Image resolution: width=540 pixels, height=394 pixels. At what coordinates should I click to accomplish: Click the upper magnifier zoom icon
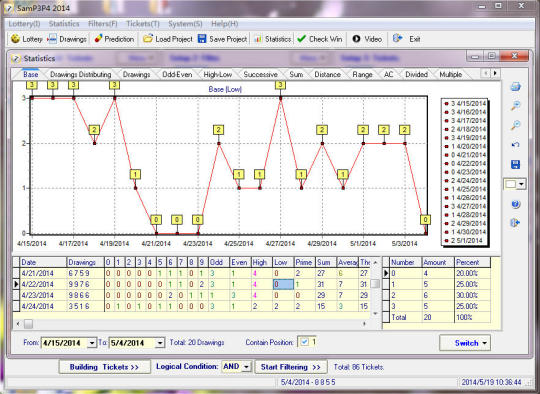tap(515, 106)
